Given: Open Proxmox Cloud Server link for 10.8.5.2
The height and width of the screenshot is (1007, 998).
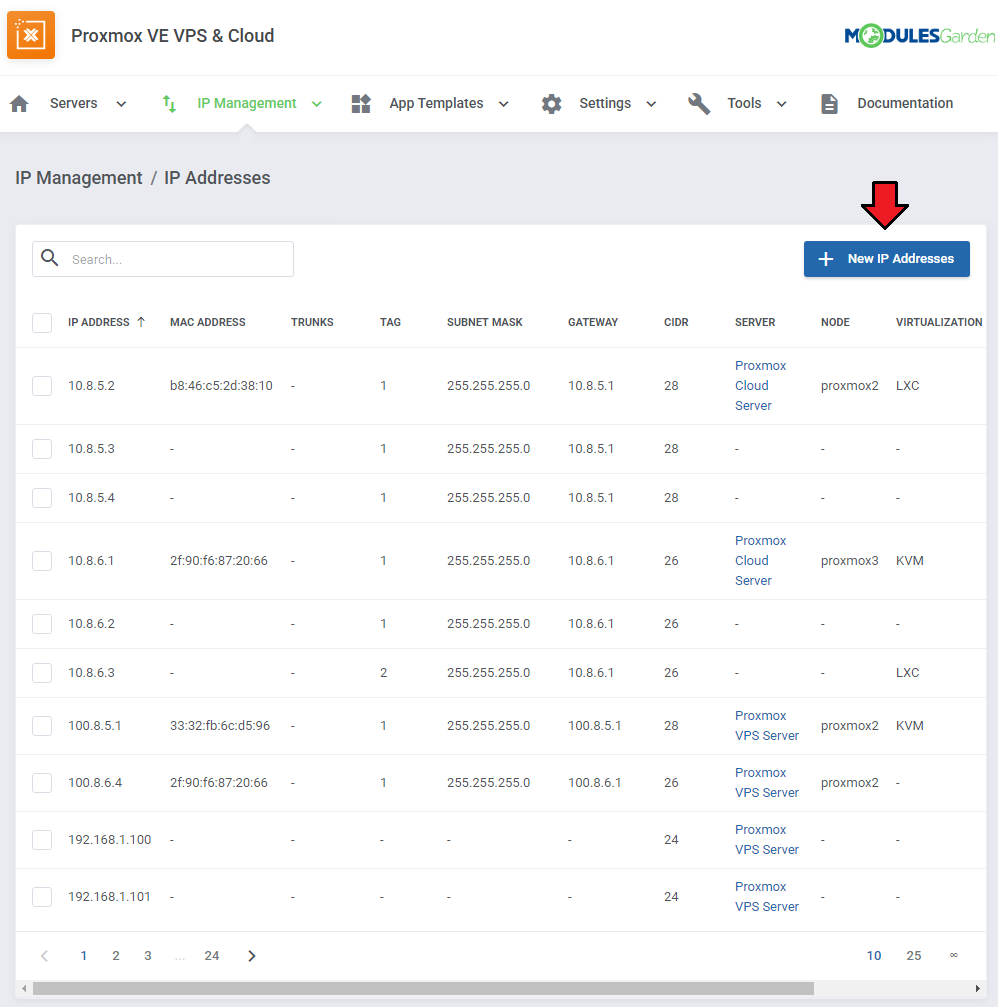Looking at the screenshot, I should pos(760,386).
